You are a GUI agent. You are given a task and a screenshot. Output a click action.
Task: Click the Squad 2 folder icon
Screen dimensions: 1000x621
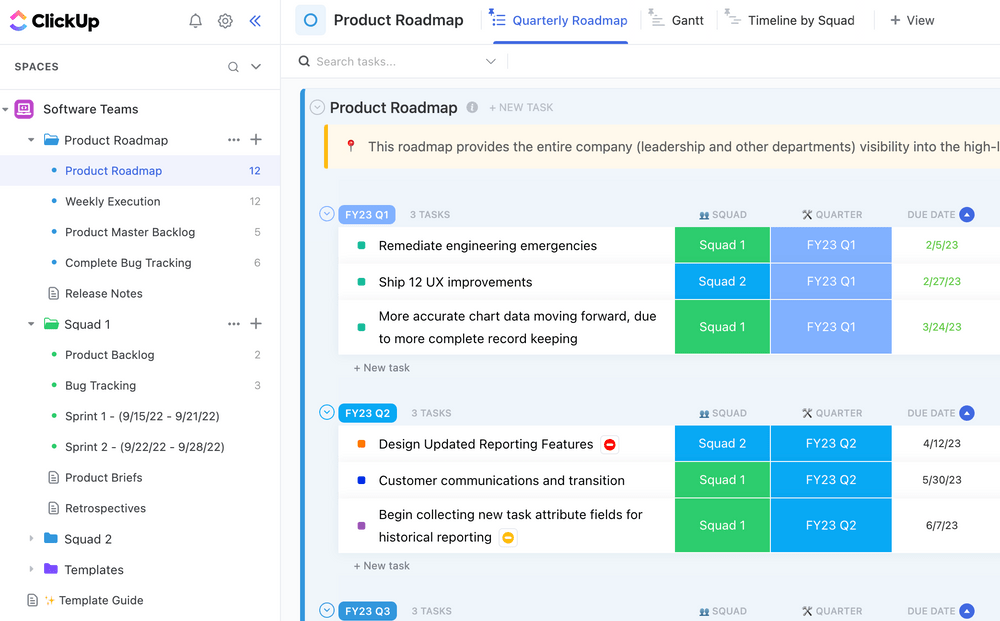[51, 538]
